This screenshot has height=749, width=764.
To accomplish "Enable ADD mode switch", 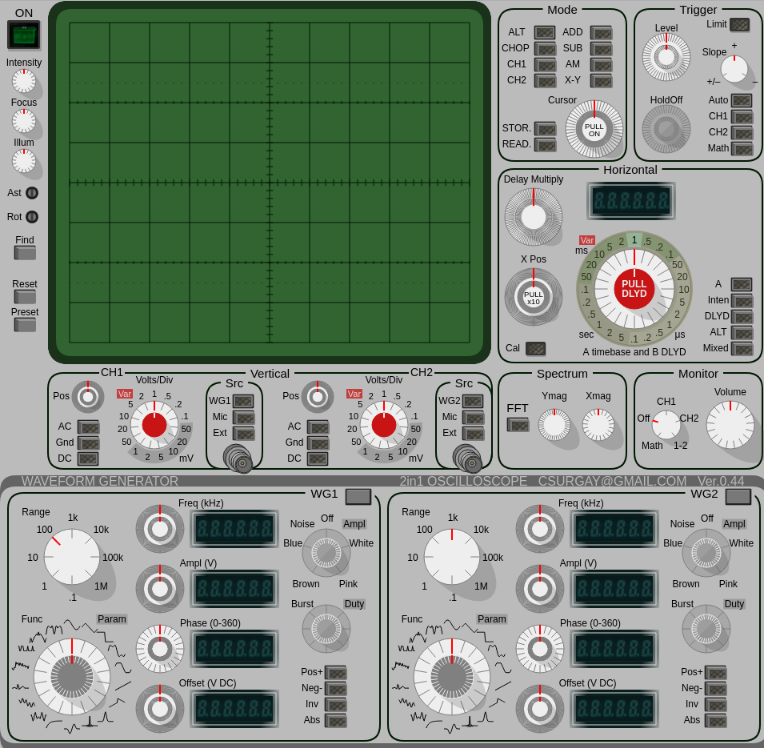I will (x=601, y=33).
